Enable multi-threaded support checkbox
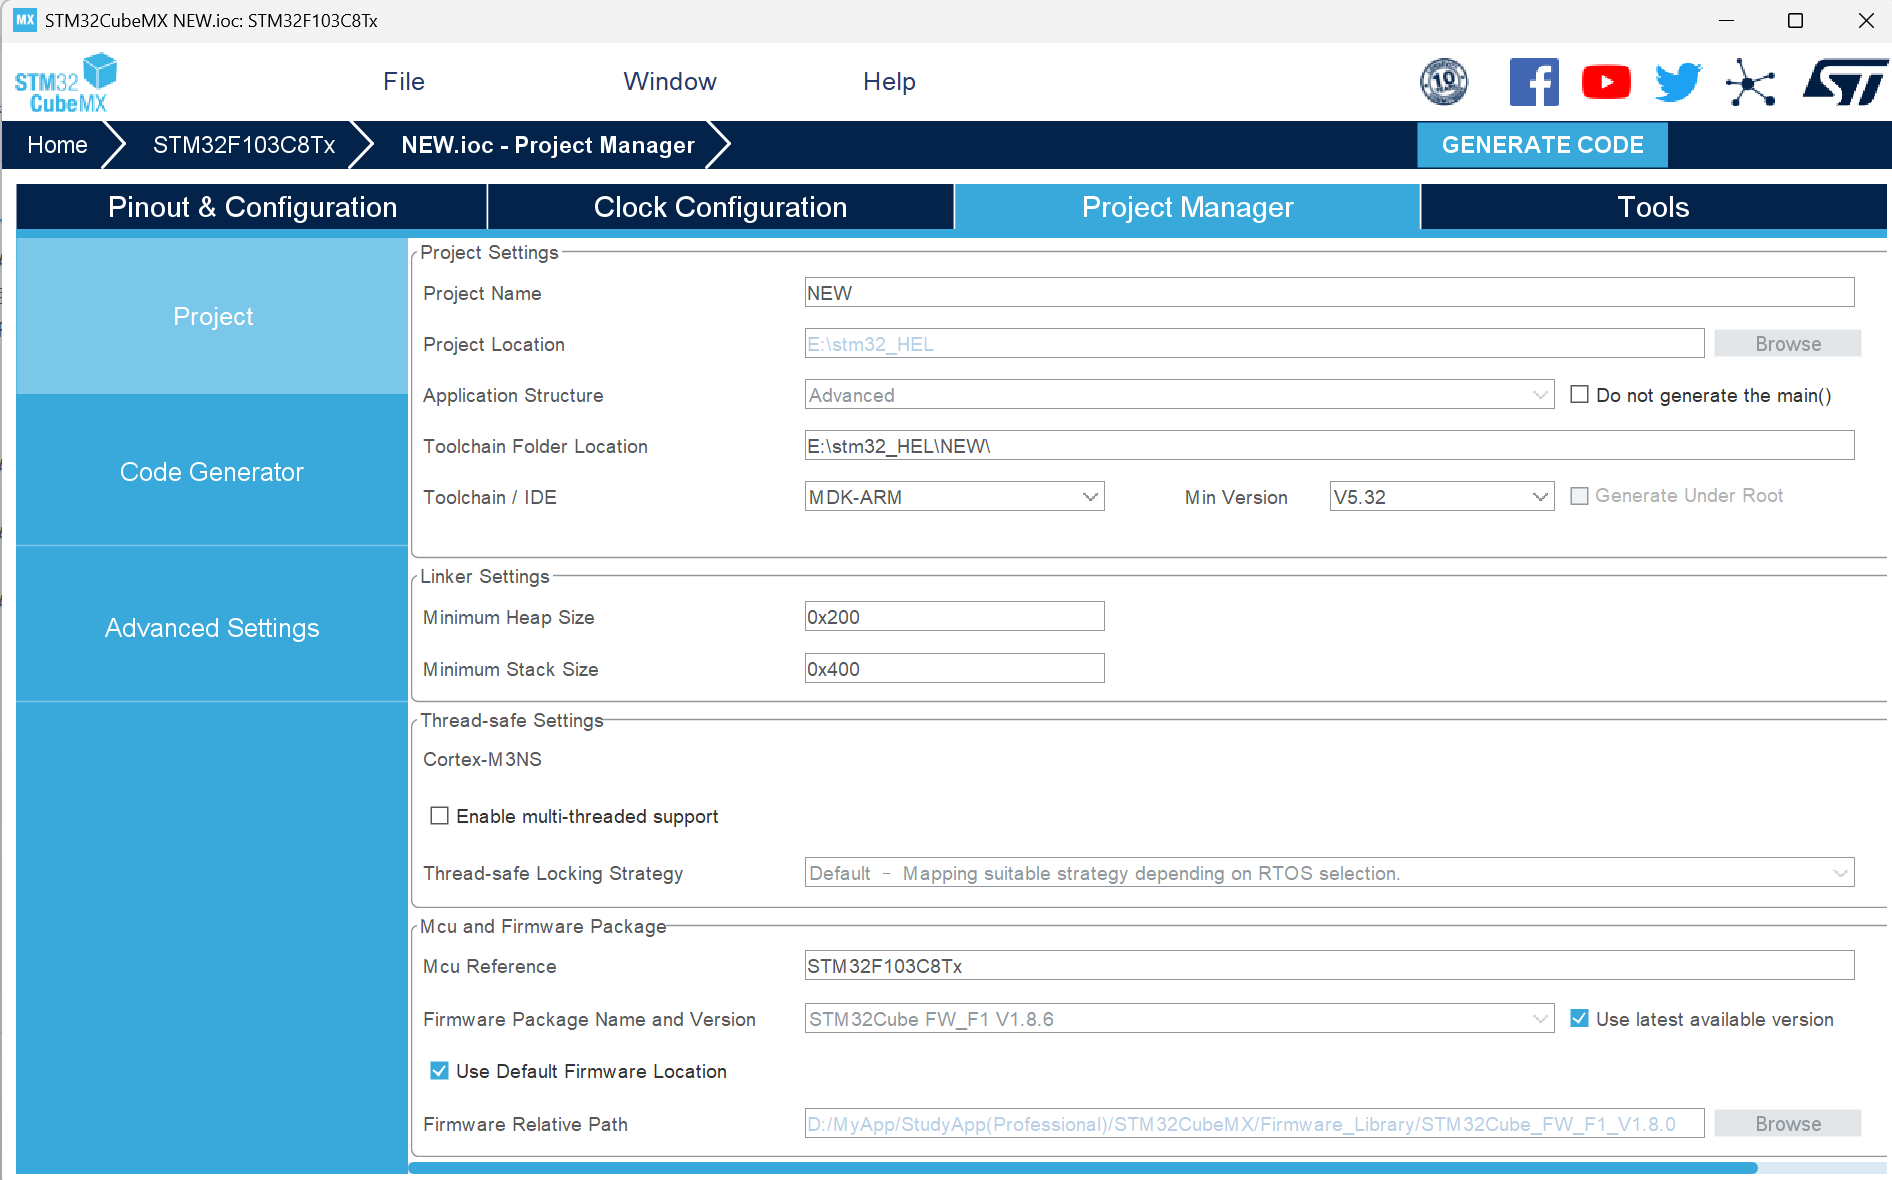Image resolution: width=1892 pixels, height=1180 pixels. point(439,816)
